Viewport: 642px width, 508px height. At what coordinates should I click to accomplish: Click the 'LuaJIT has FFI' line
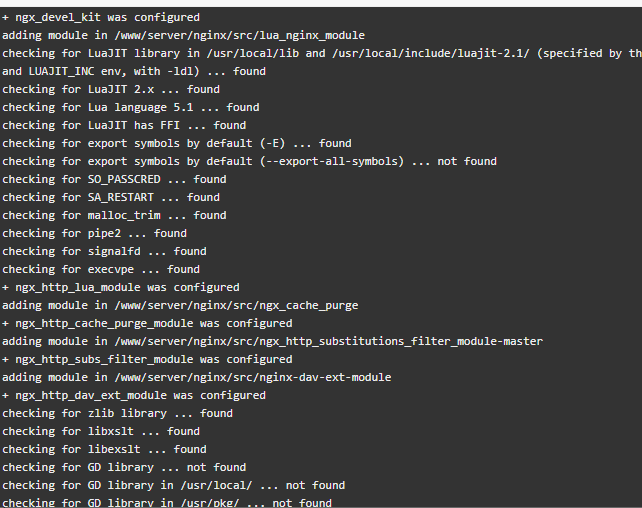[x=124, y=125]
